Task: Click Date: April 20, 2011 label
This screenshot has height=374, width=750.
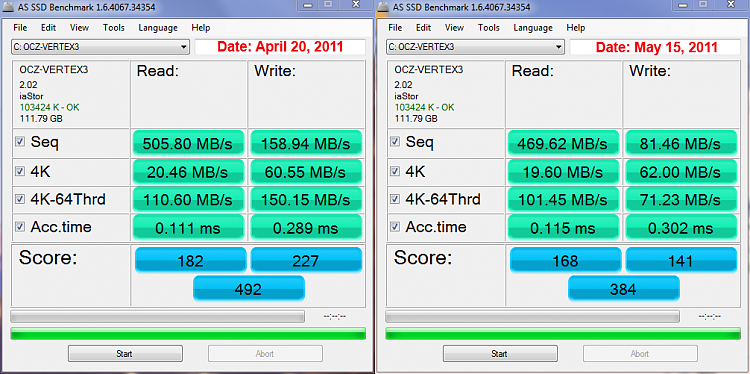Action: [280, 47]
